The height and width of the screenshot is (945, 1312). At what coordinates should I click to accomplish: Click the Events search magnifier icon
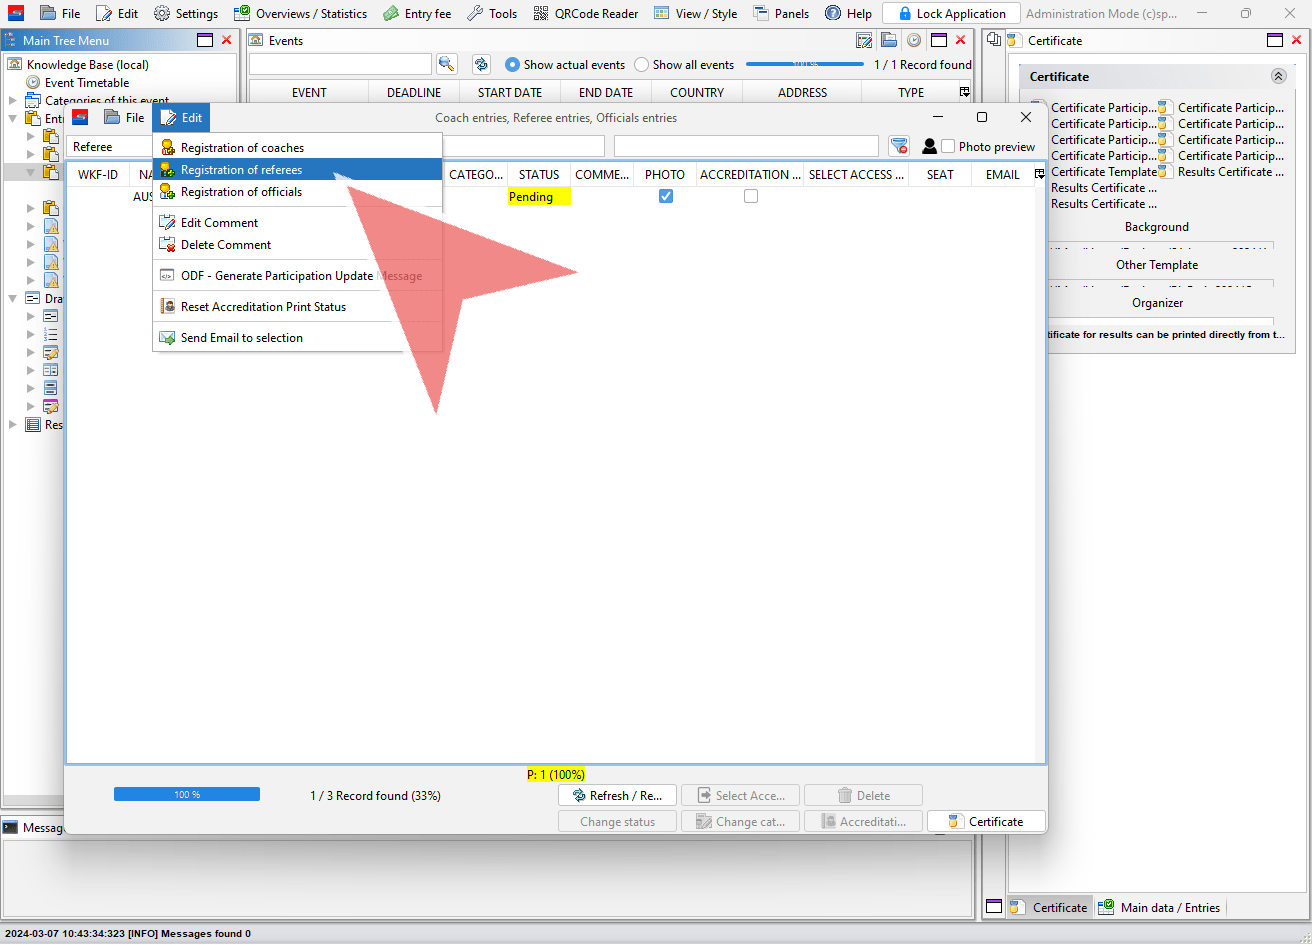click(x=446, y=64)
